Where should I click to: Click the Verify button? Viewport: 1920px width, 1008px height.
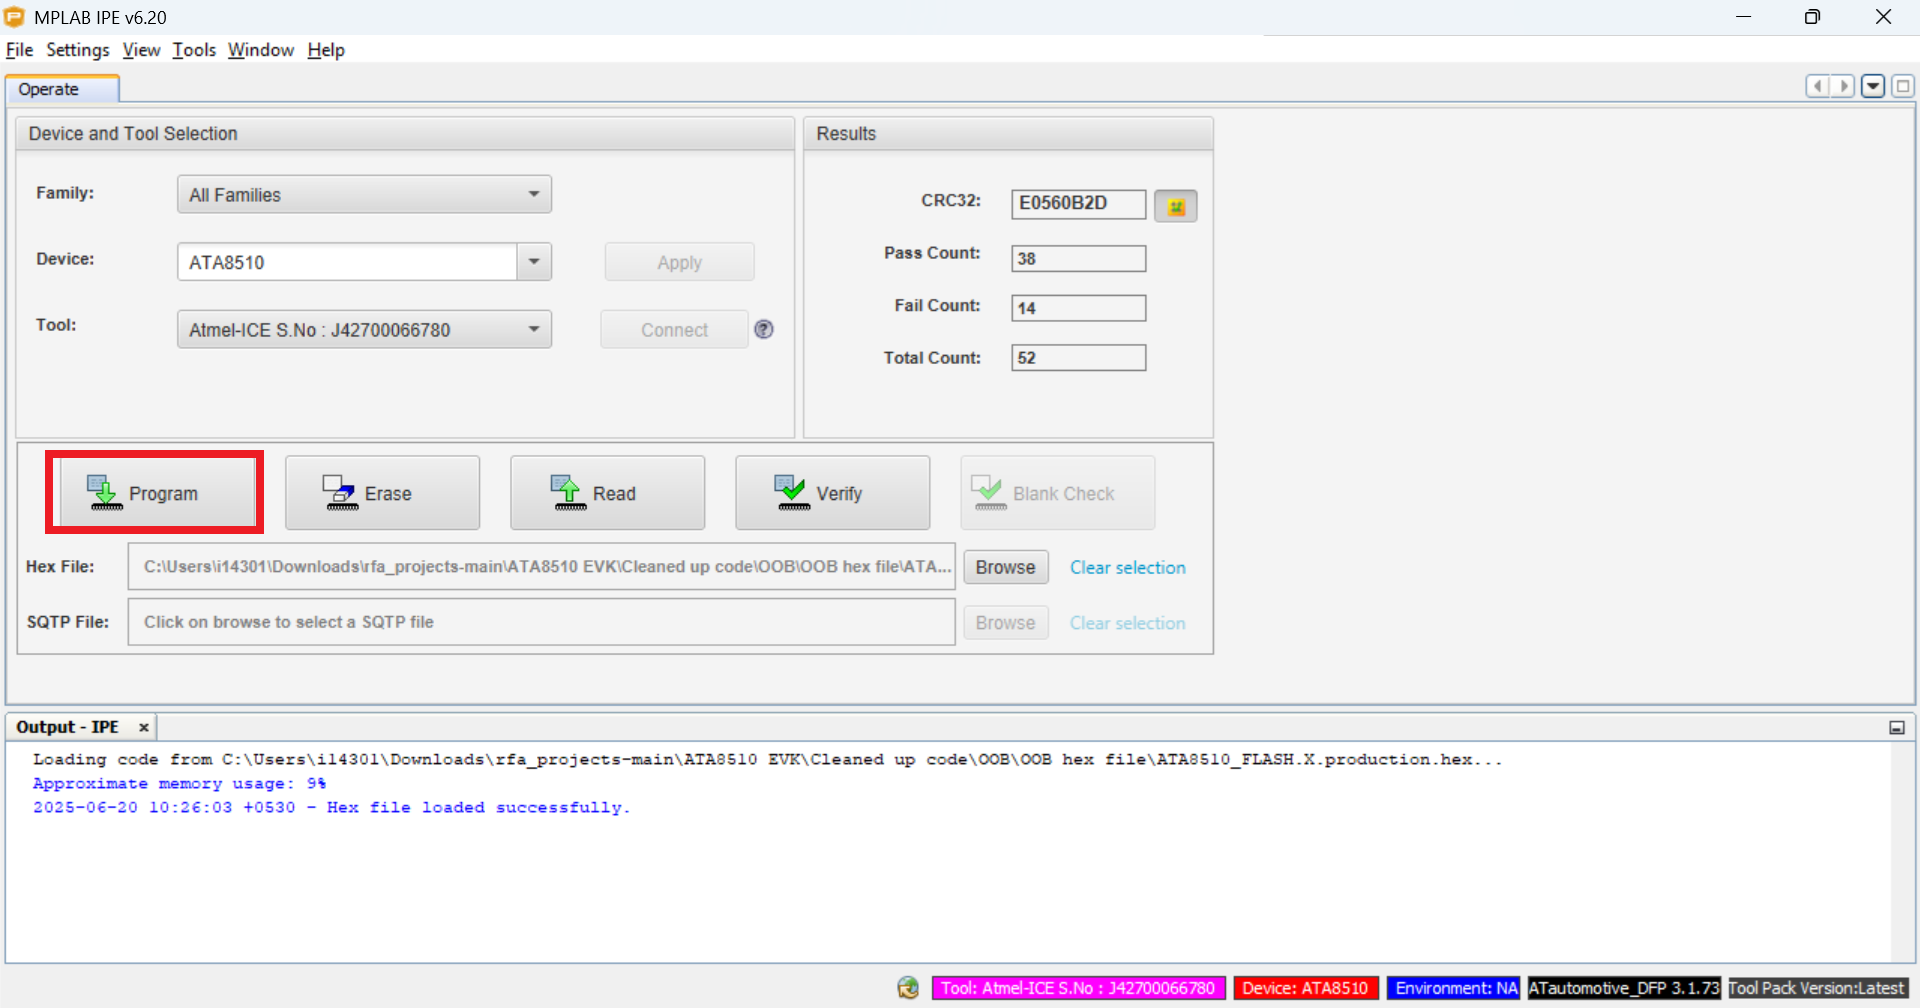pos(832,493)
